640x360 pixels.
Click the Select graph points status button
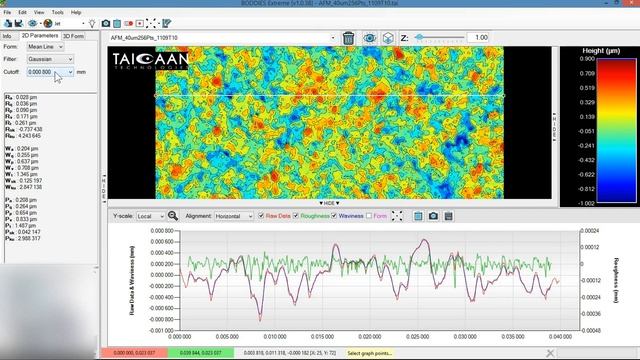pyautogui.click(x=369, y=353)
